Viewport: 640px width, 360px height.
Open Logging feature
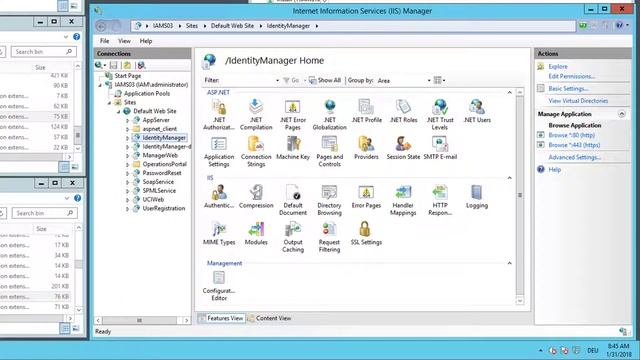(x=477, y=196)
